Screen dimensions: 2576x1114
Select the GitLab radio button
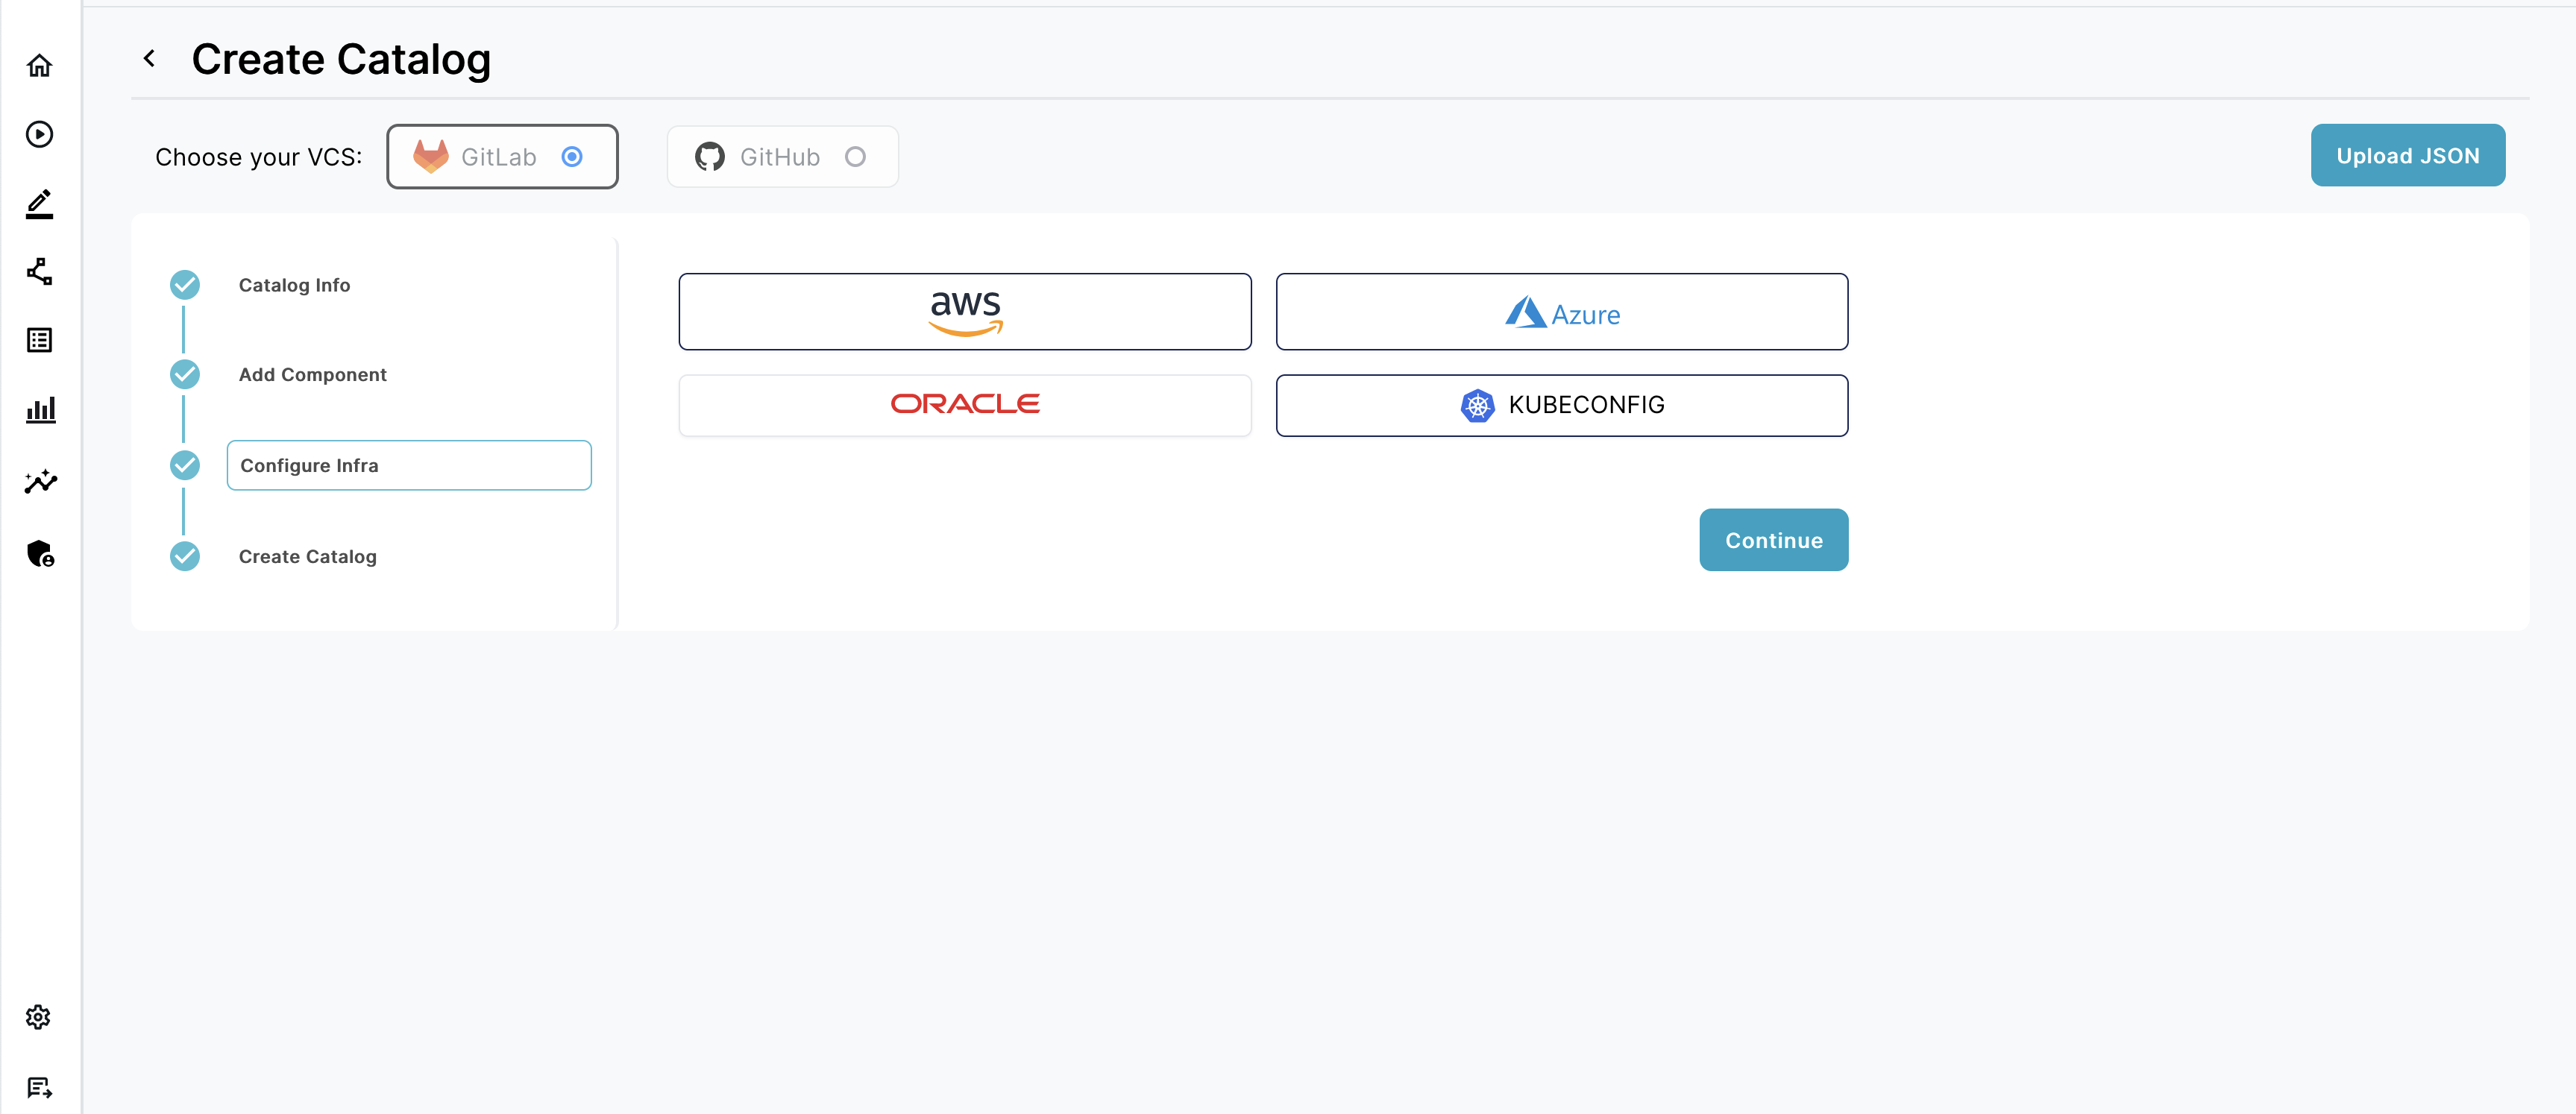coord(572,157)
